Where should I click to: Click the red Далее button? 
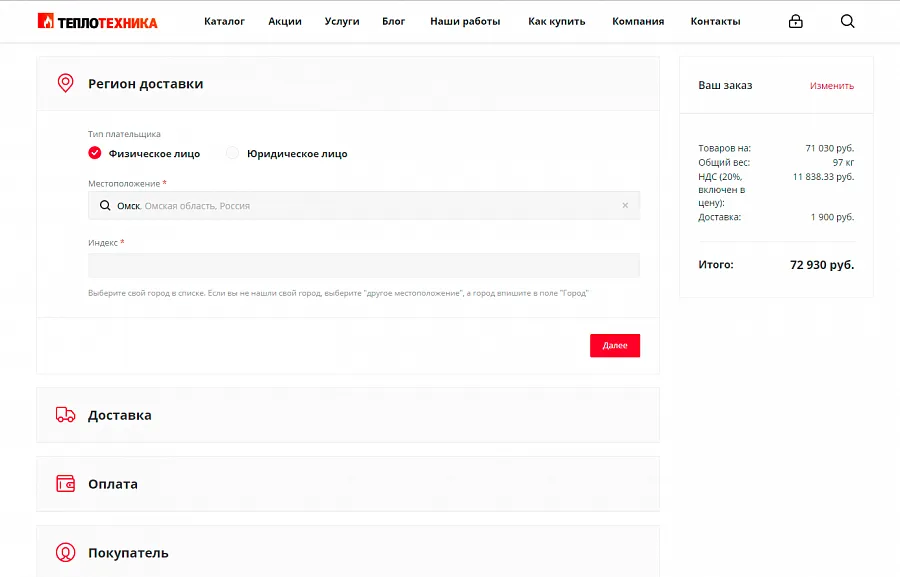615,346
